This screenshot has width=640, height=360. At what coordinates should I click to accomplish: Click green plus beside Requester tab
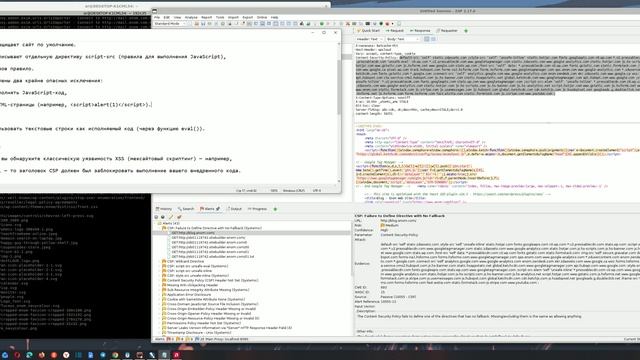pyautogui.click(x=466, y=31)
